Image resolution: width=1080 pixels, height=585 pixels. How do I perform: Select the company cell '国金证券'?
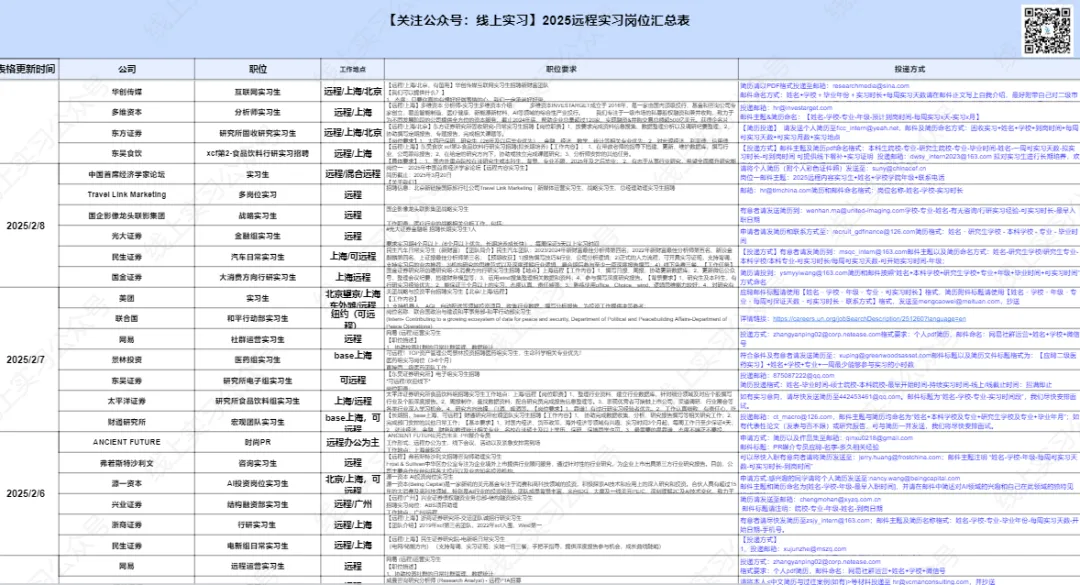(x=127, y=277)
